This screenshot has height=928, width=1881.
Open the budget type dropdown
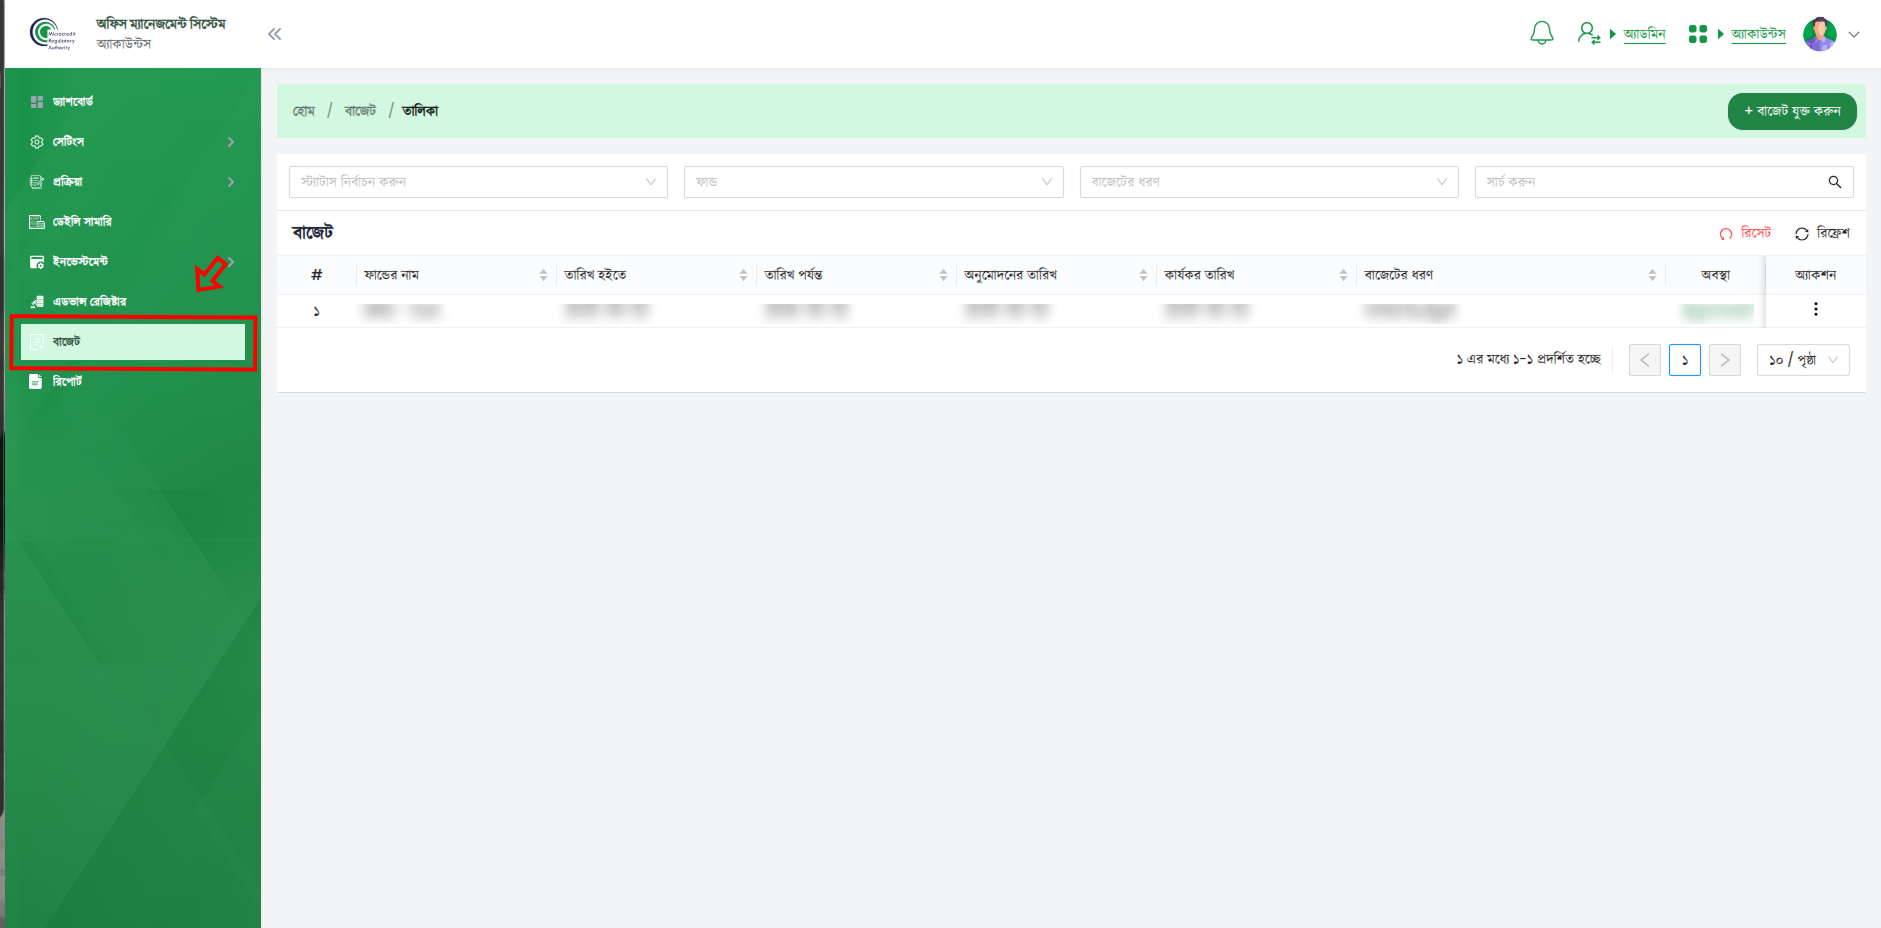1268,182
